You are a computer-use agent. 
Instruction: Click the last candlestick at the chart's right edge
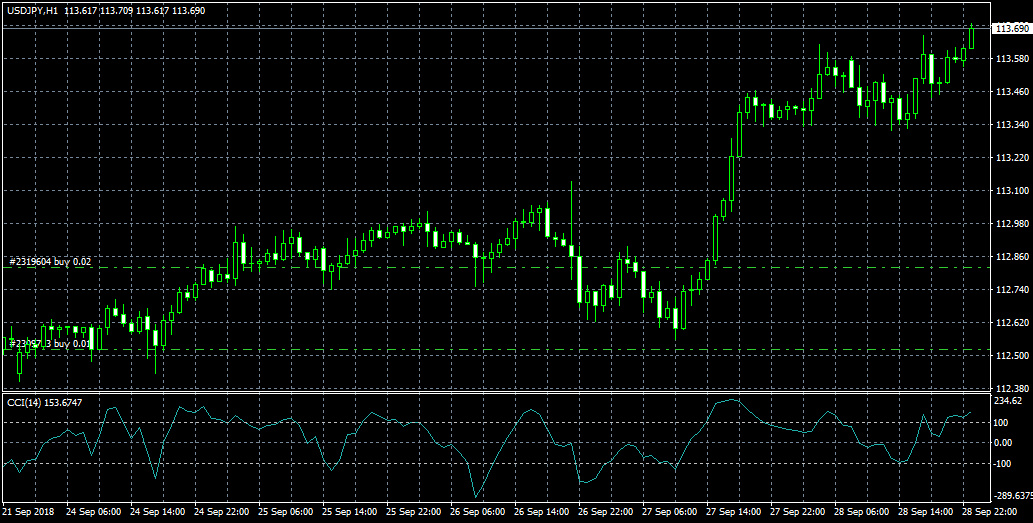(971, 36)
